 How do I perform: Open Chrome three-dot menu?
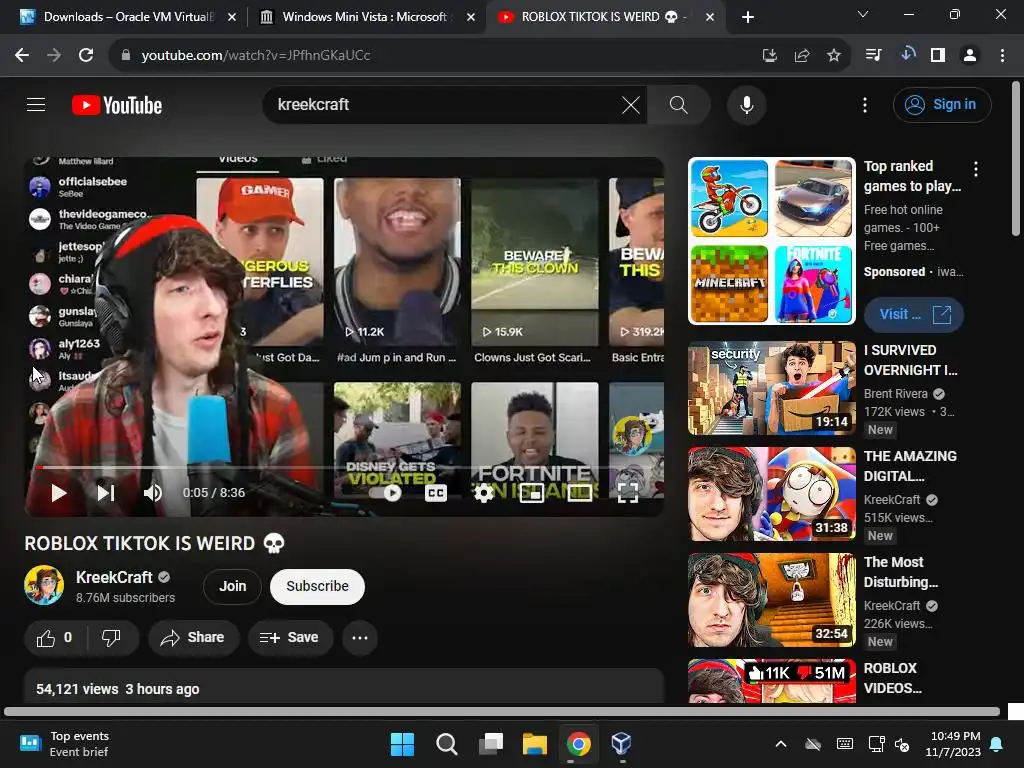1002,56
